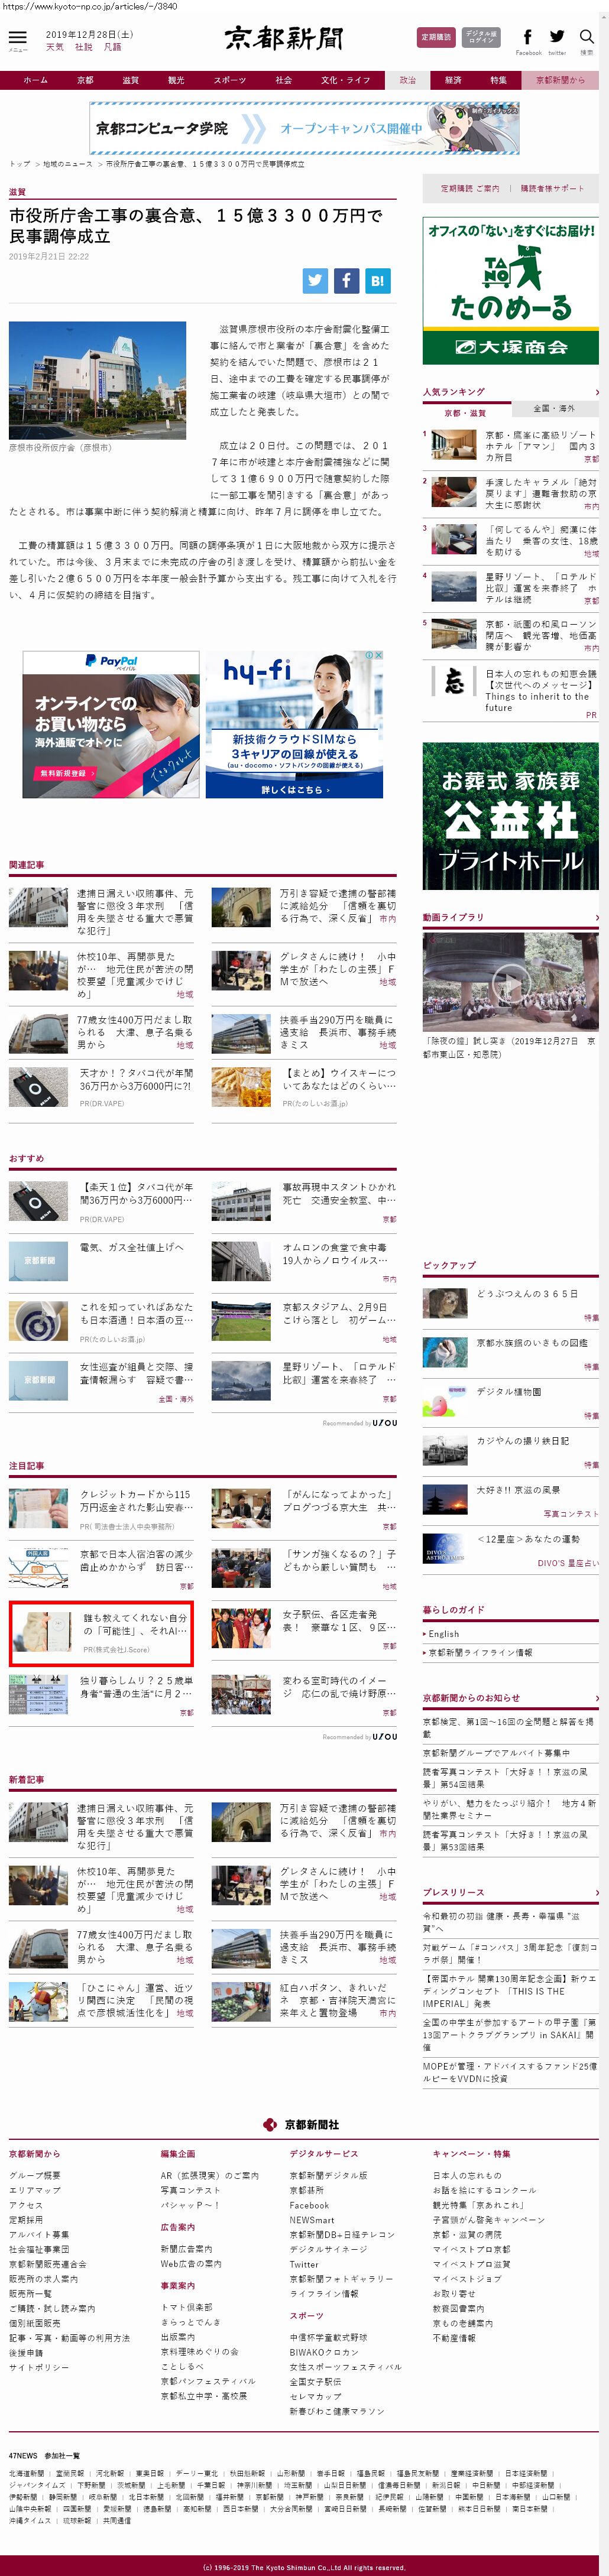Click the 定期購読 button

coord(436,37)
